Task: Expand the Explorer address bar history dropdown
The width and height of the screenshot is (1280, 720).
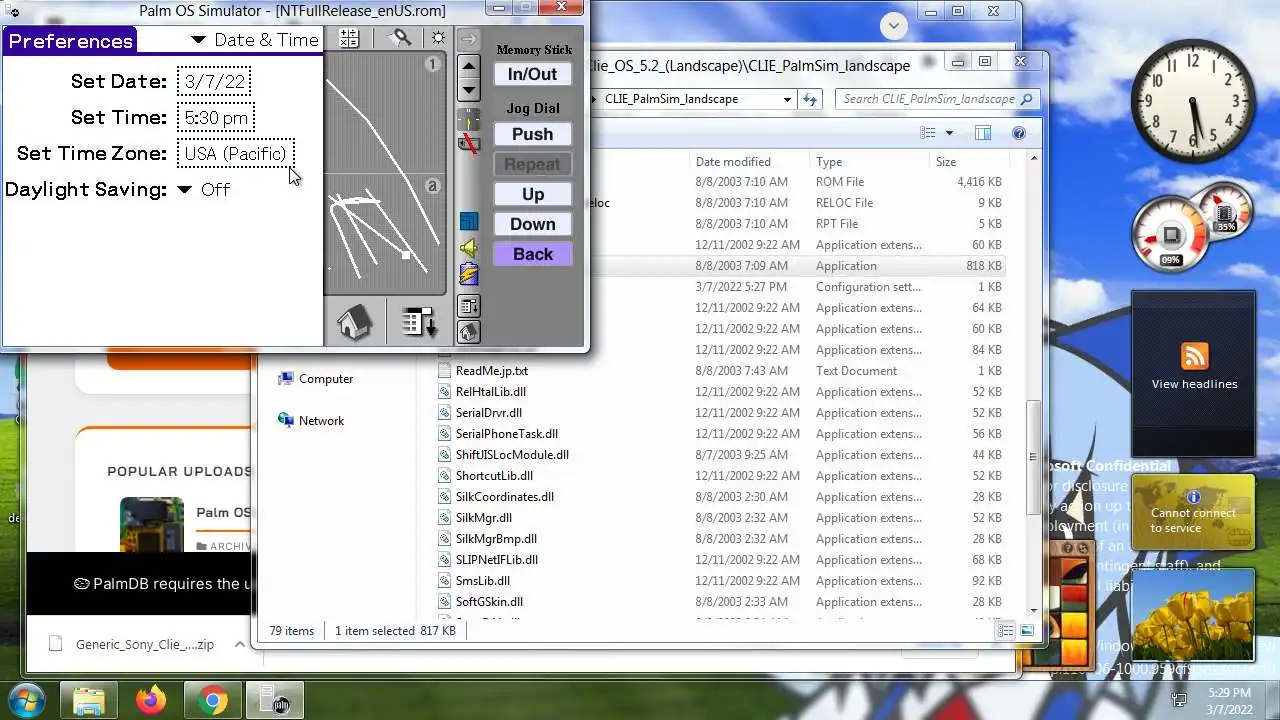Action: coord(788,99)
